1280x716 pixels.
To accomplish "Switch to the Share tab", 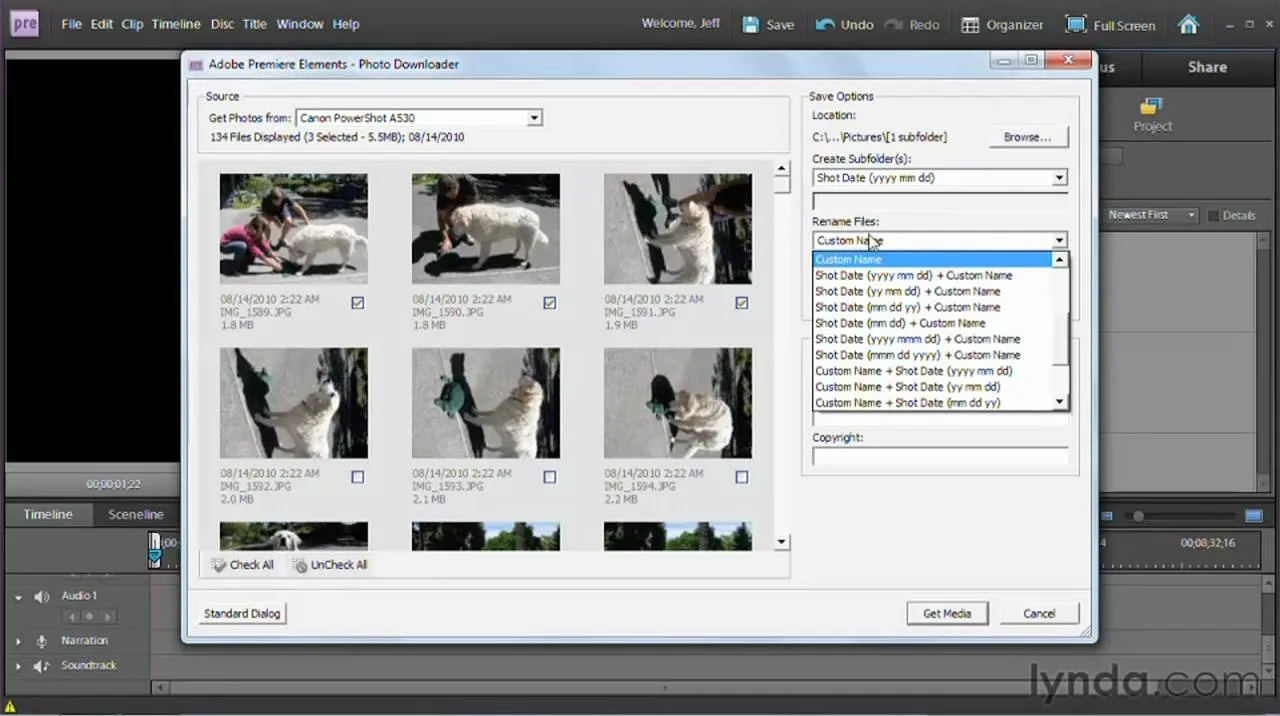I will pyautogui.click(x=1207, y=67).
